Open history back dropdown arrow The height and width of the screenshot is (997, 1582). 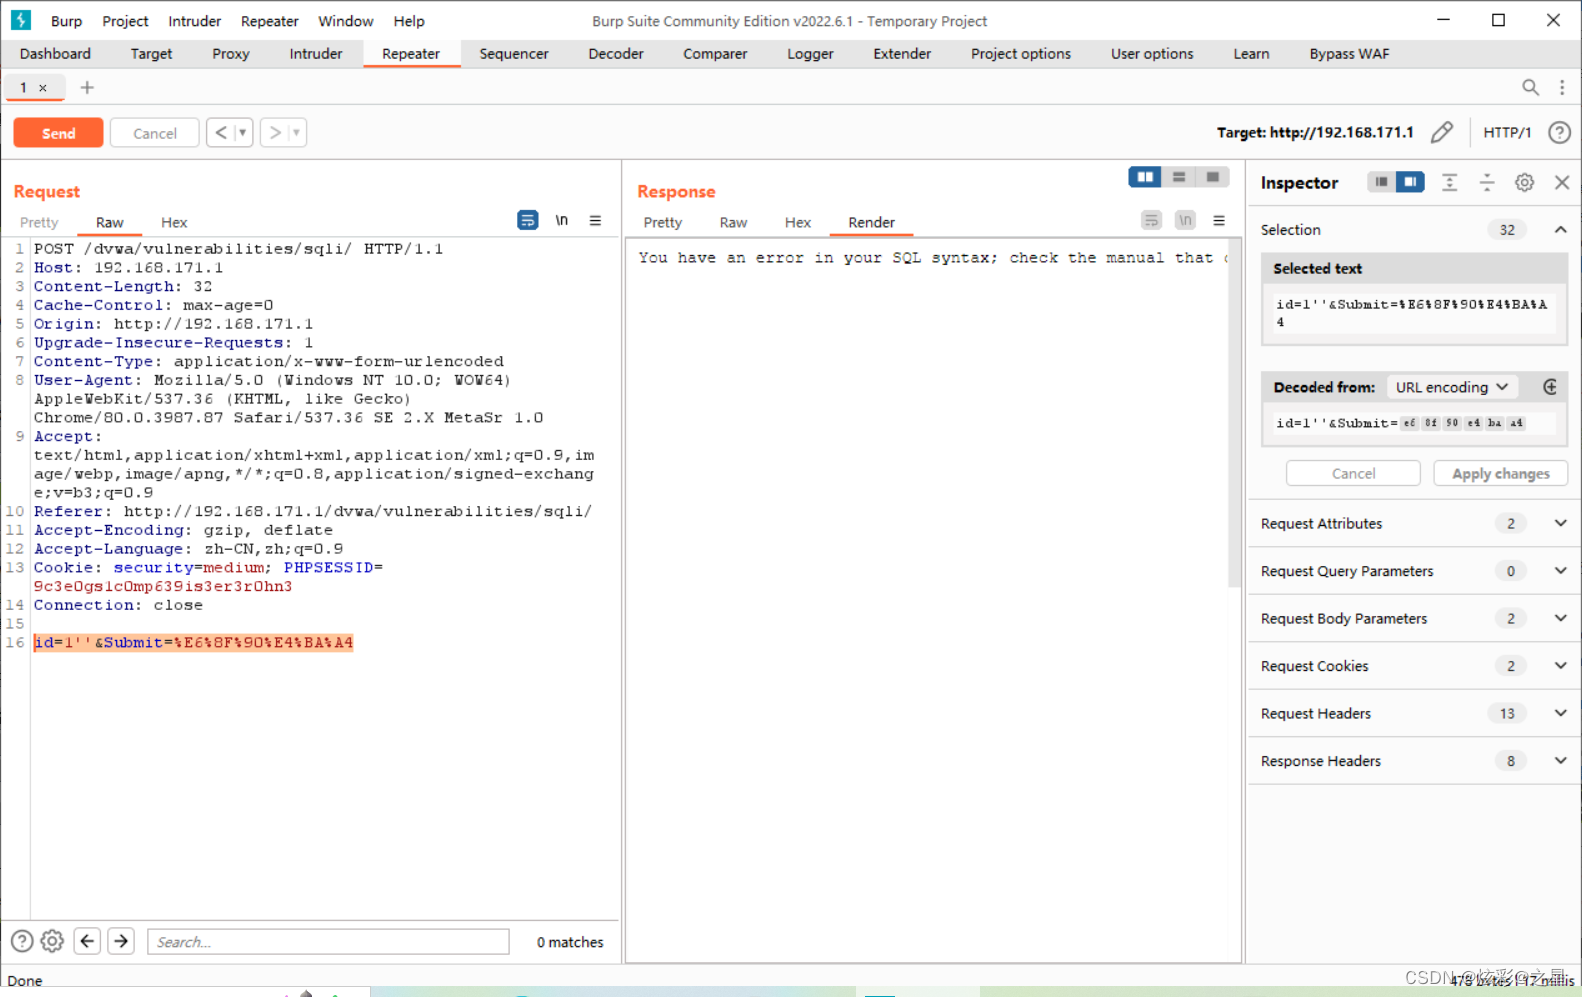[x=242, y=132]
